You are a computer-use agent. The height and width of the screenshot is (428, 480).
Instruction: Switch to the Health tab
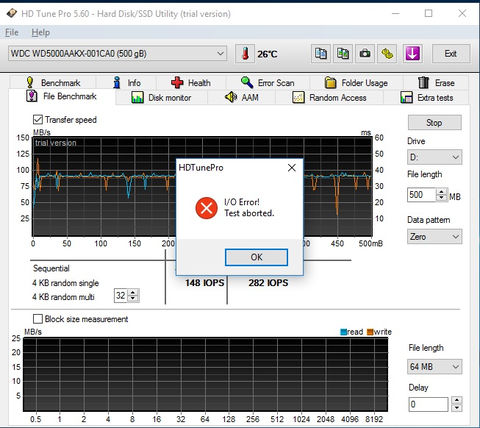(191, 83)
